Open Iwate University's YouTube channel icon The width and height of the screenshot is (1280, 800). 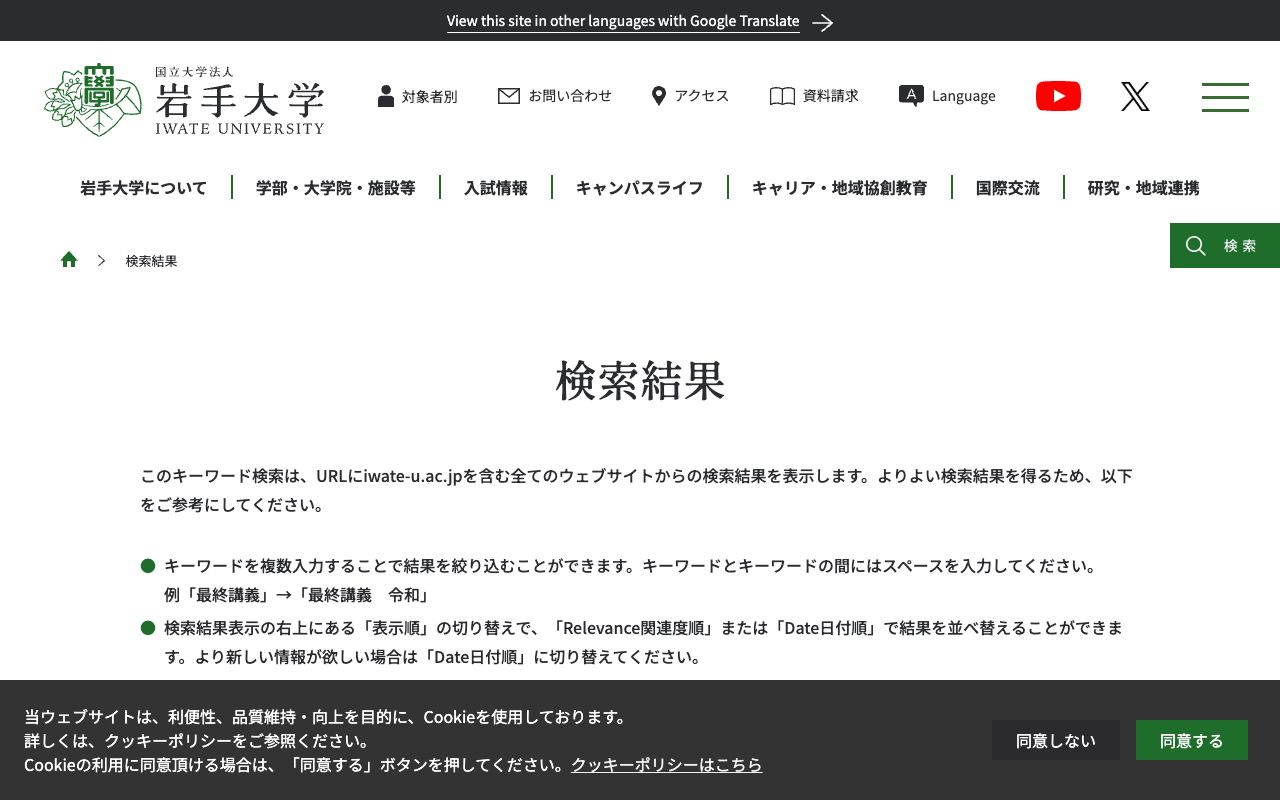coord(1058,95)
